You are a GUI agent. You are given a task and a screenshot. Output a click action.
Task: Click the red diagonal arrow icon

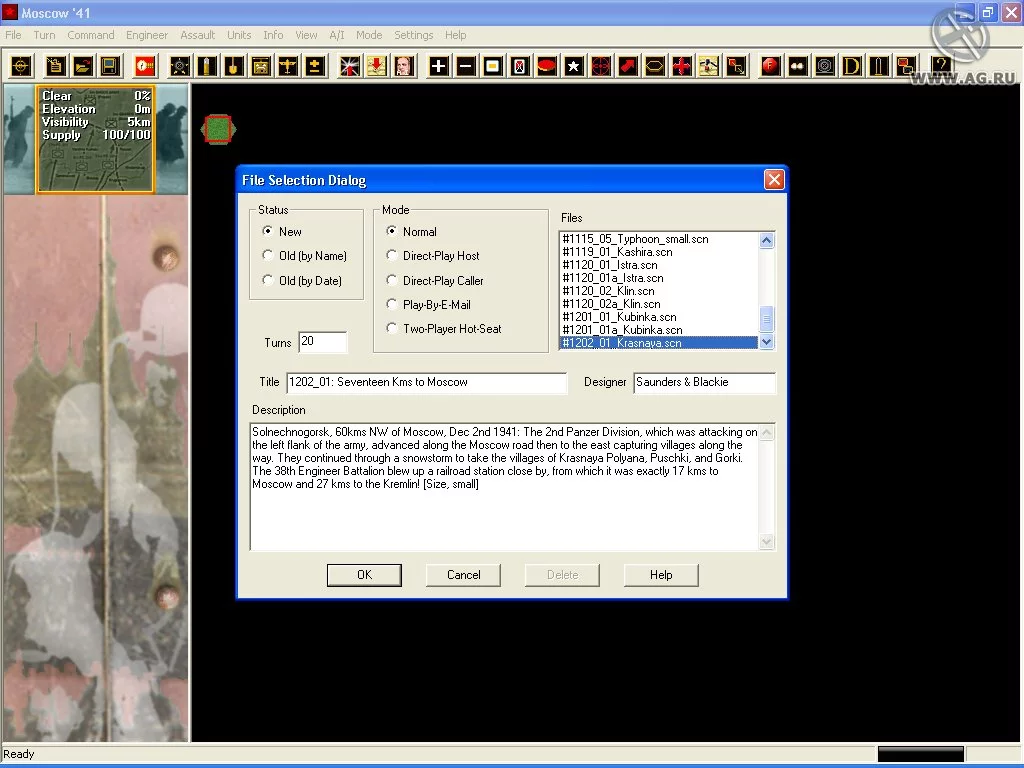coord(628,66)
